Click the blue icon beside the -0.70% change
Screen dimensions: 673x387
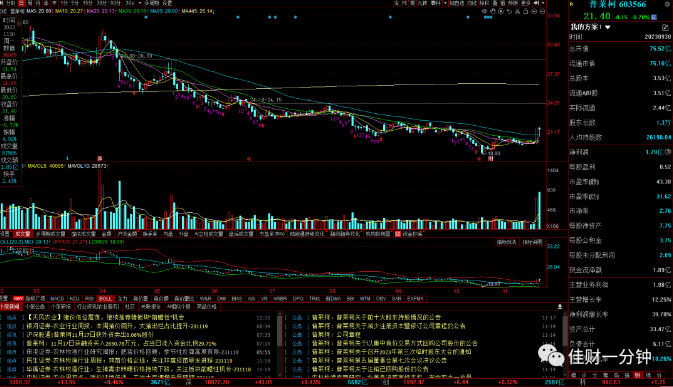(x=654, y=17)
